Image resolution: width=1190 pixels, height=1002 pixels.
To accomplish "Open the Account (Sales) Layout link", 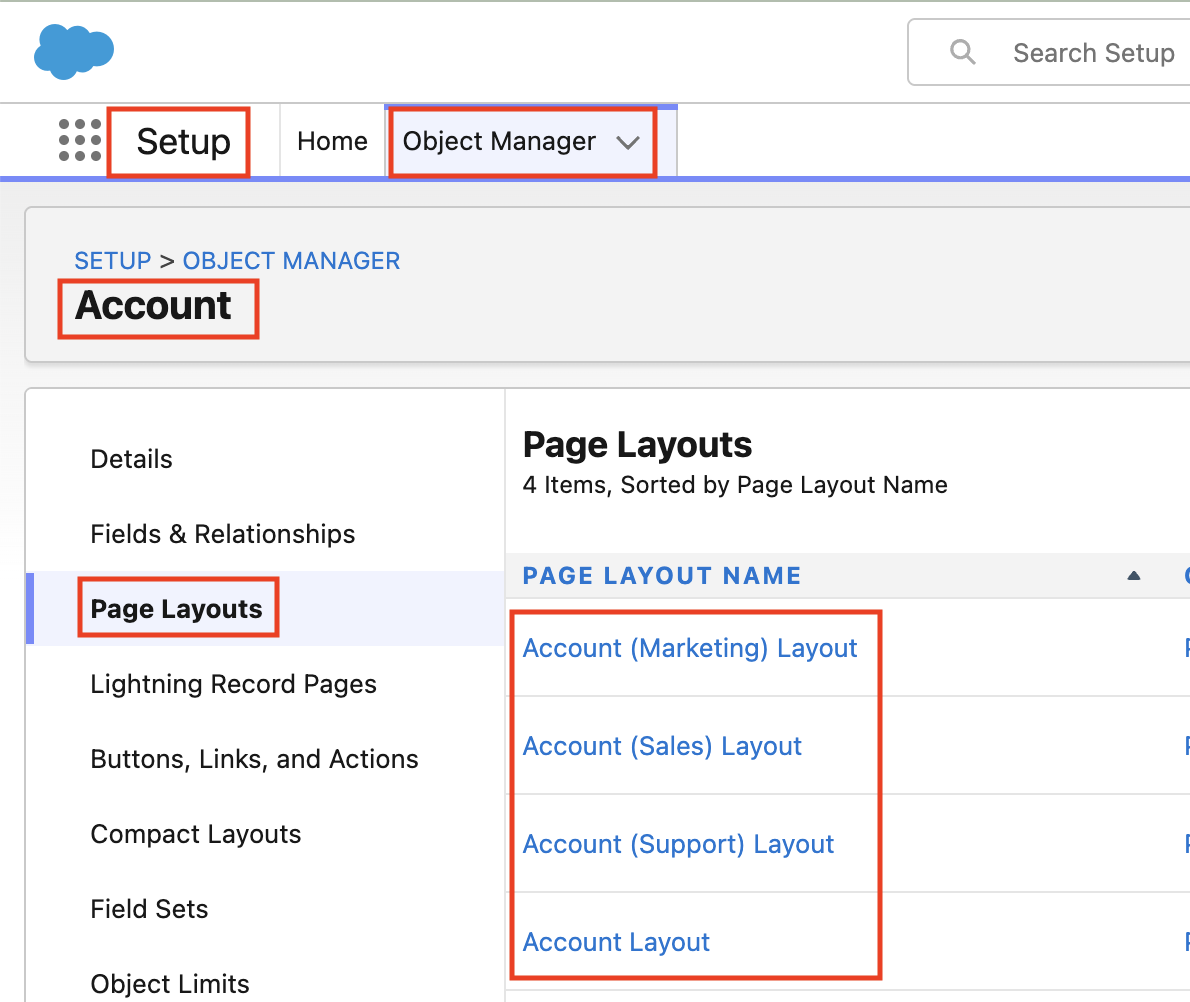I will pyautogui.click(x=662, y=746).
